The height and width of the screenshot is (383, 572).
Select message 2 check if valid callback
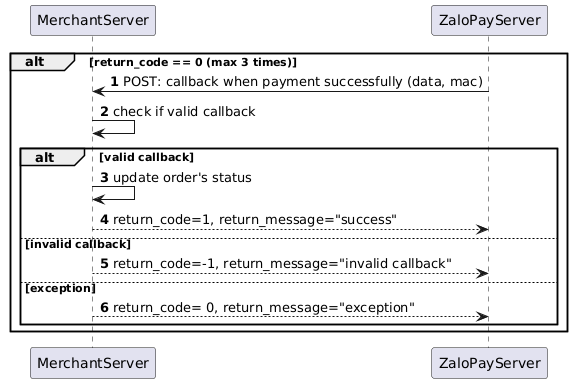[x=178, y=112]
